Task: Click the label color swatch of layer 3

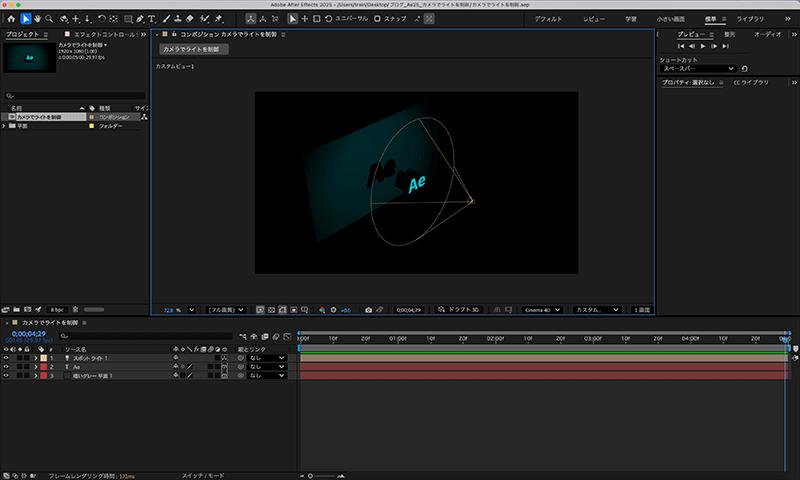Action: click(x=43, y=376)
